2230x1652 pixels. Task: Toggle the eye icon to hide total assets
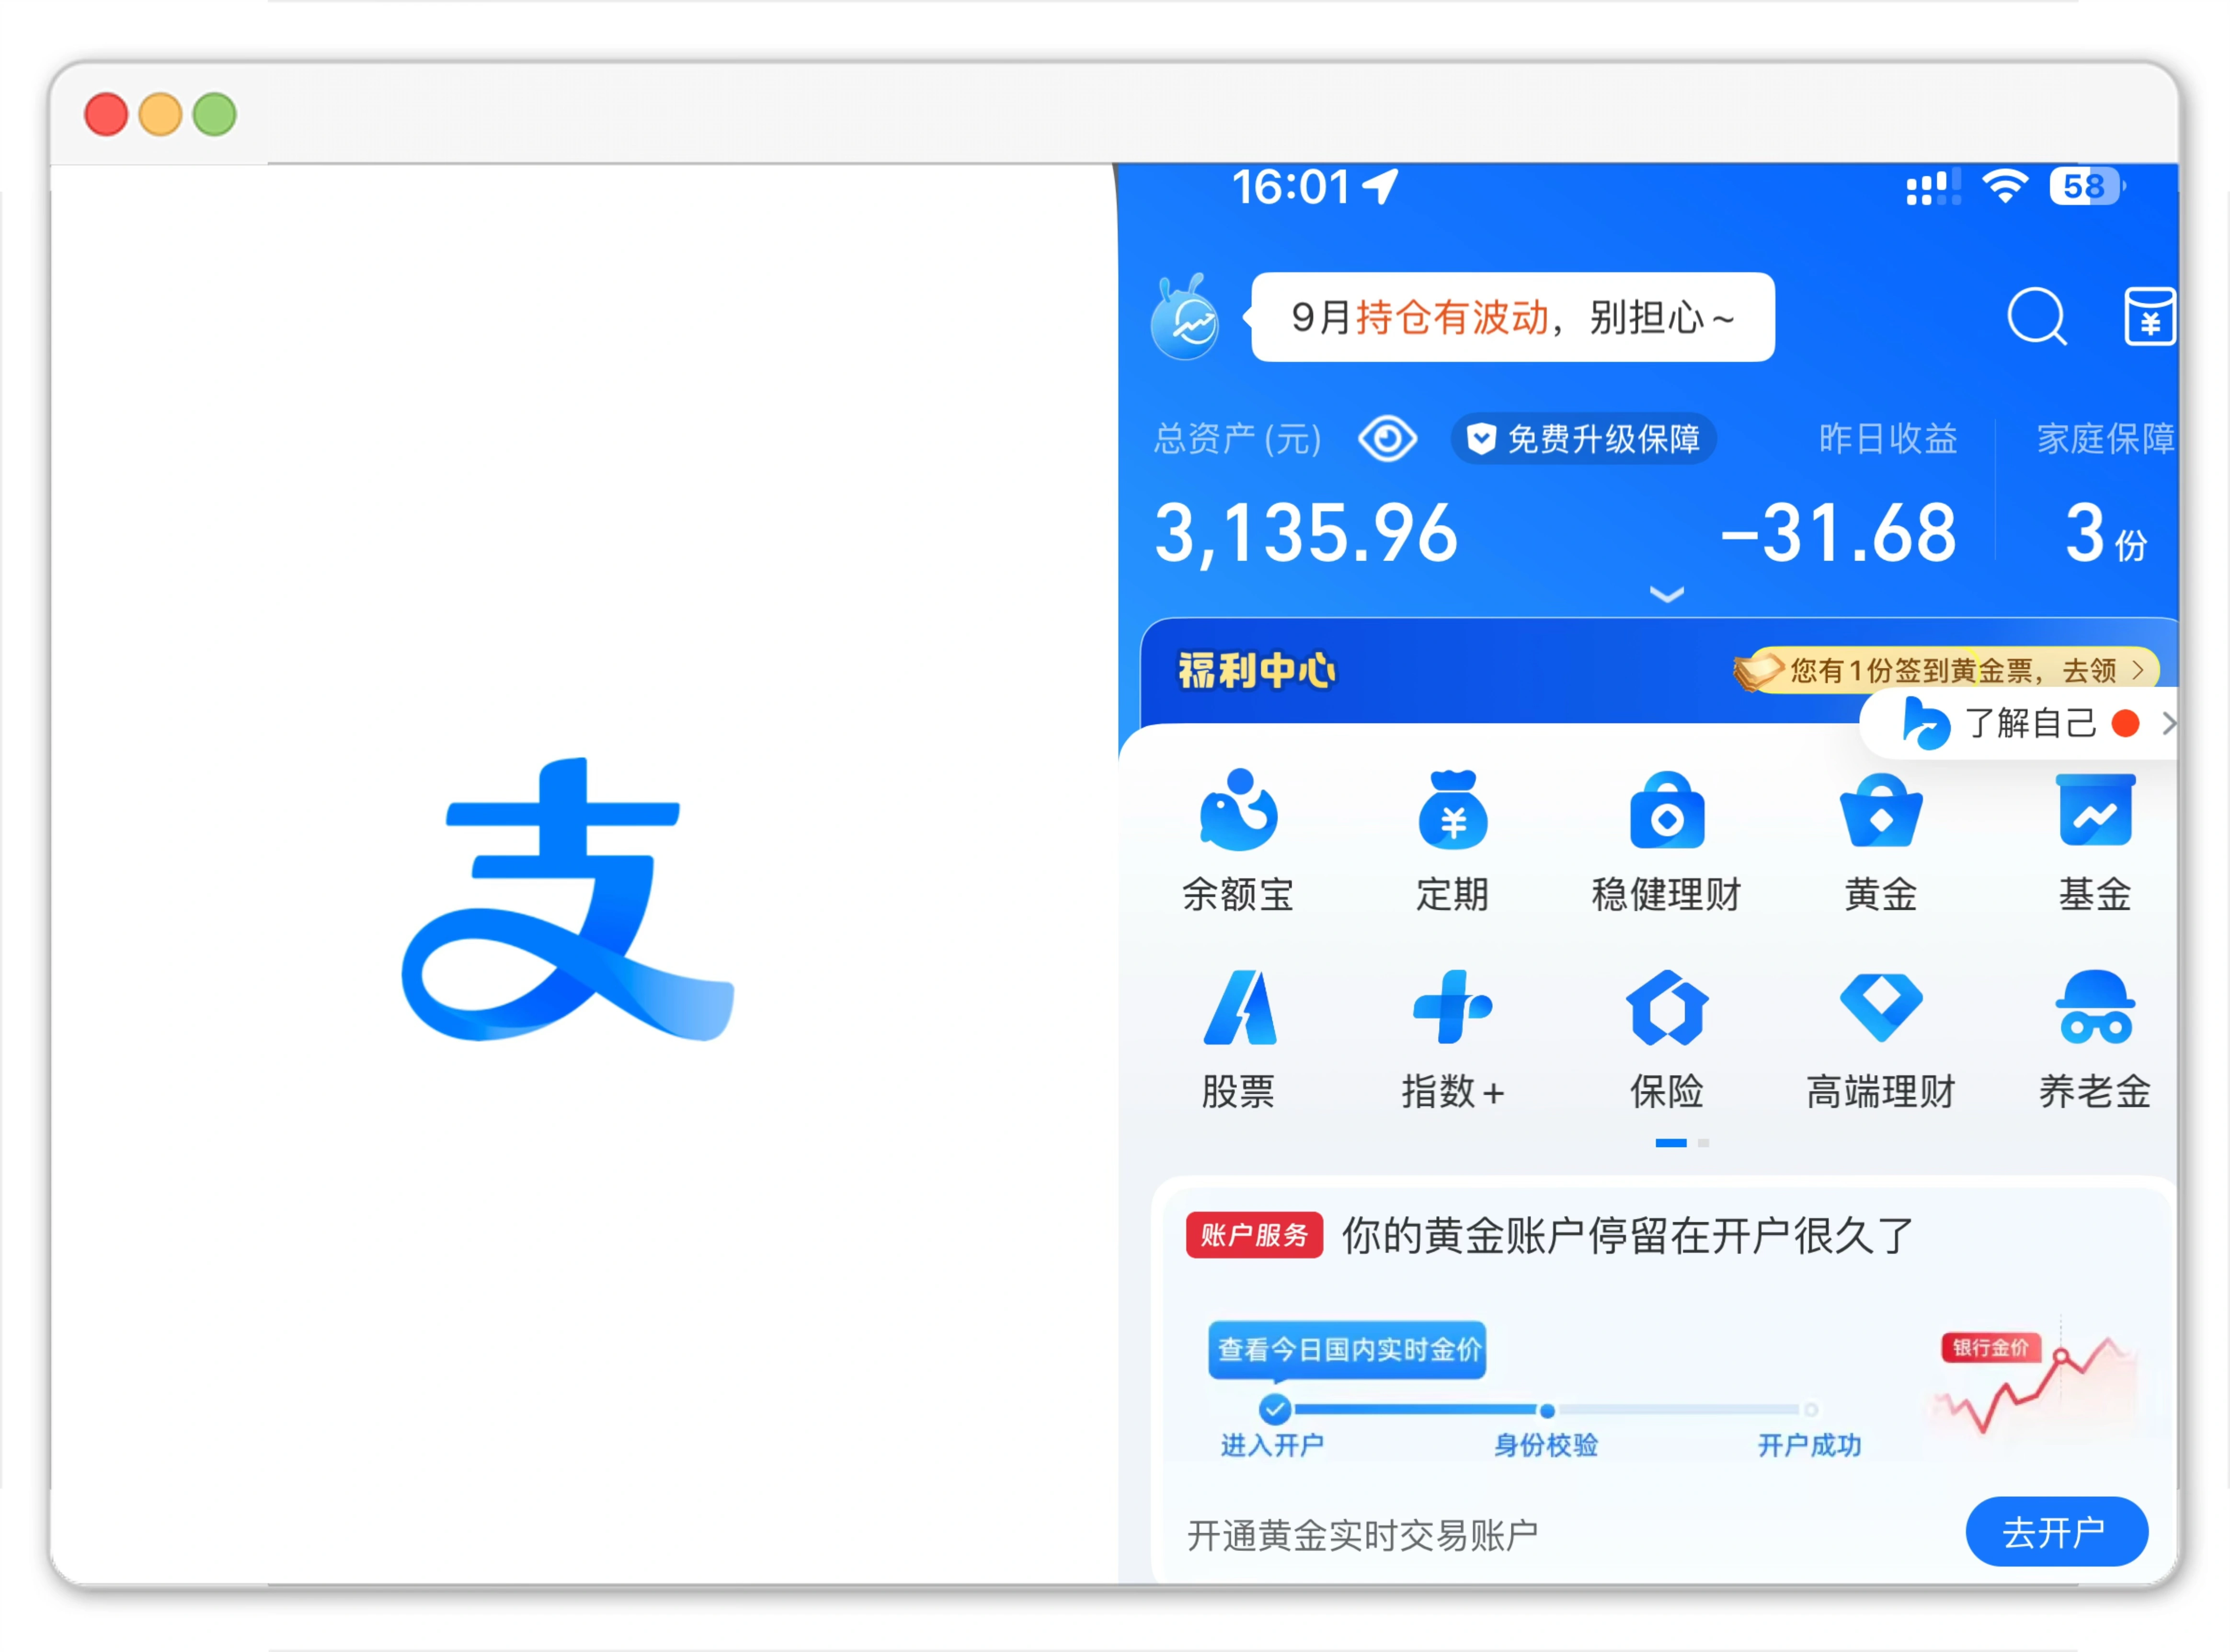coord(1387,438)
